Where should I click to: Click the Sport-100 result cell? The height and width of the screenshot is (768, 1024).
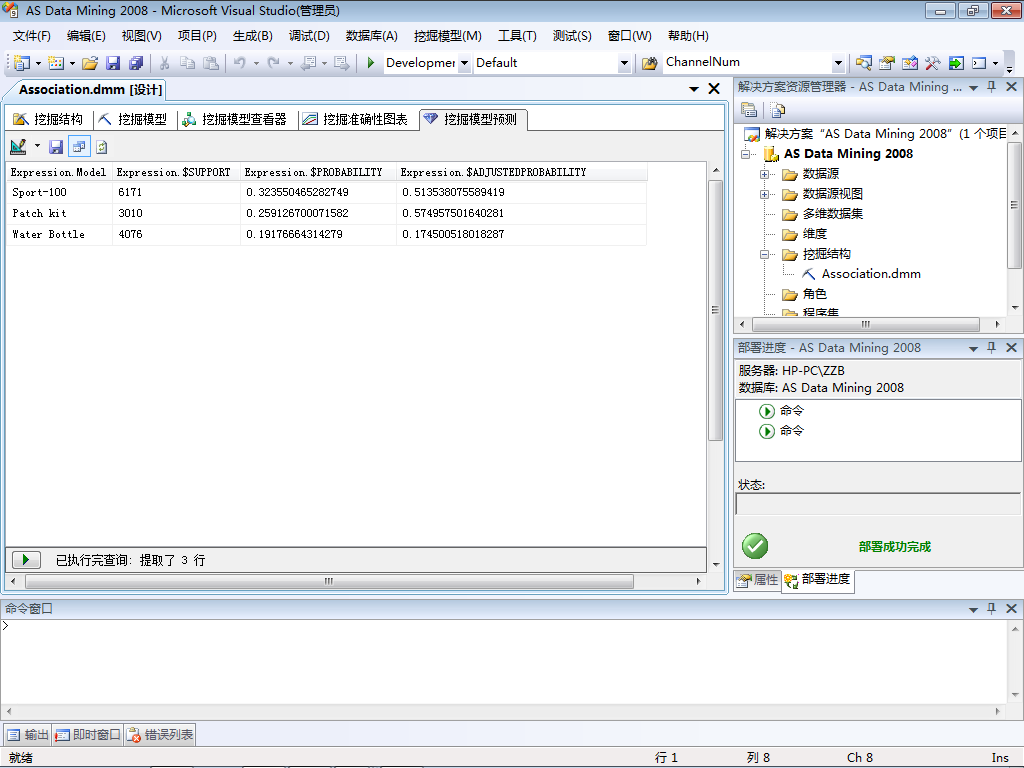point(59,193)
